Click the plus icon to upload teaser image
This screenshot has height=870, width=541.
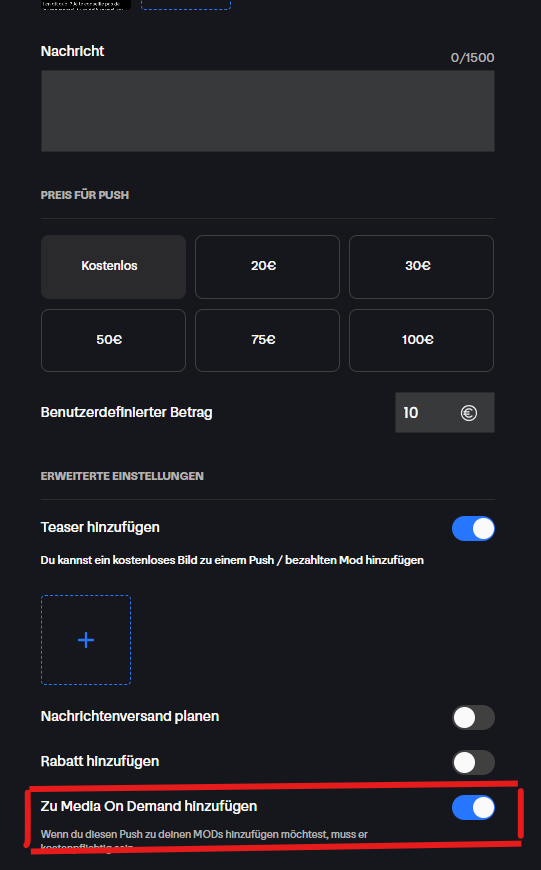point(86,640)
